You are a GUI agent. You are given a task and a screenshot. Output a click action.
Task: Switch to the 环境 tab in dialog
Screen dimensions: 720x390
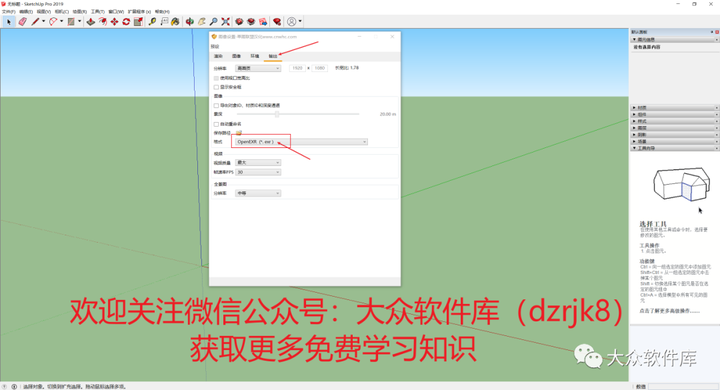(255, 56)
